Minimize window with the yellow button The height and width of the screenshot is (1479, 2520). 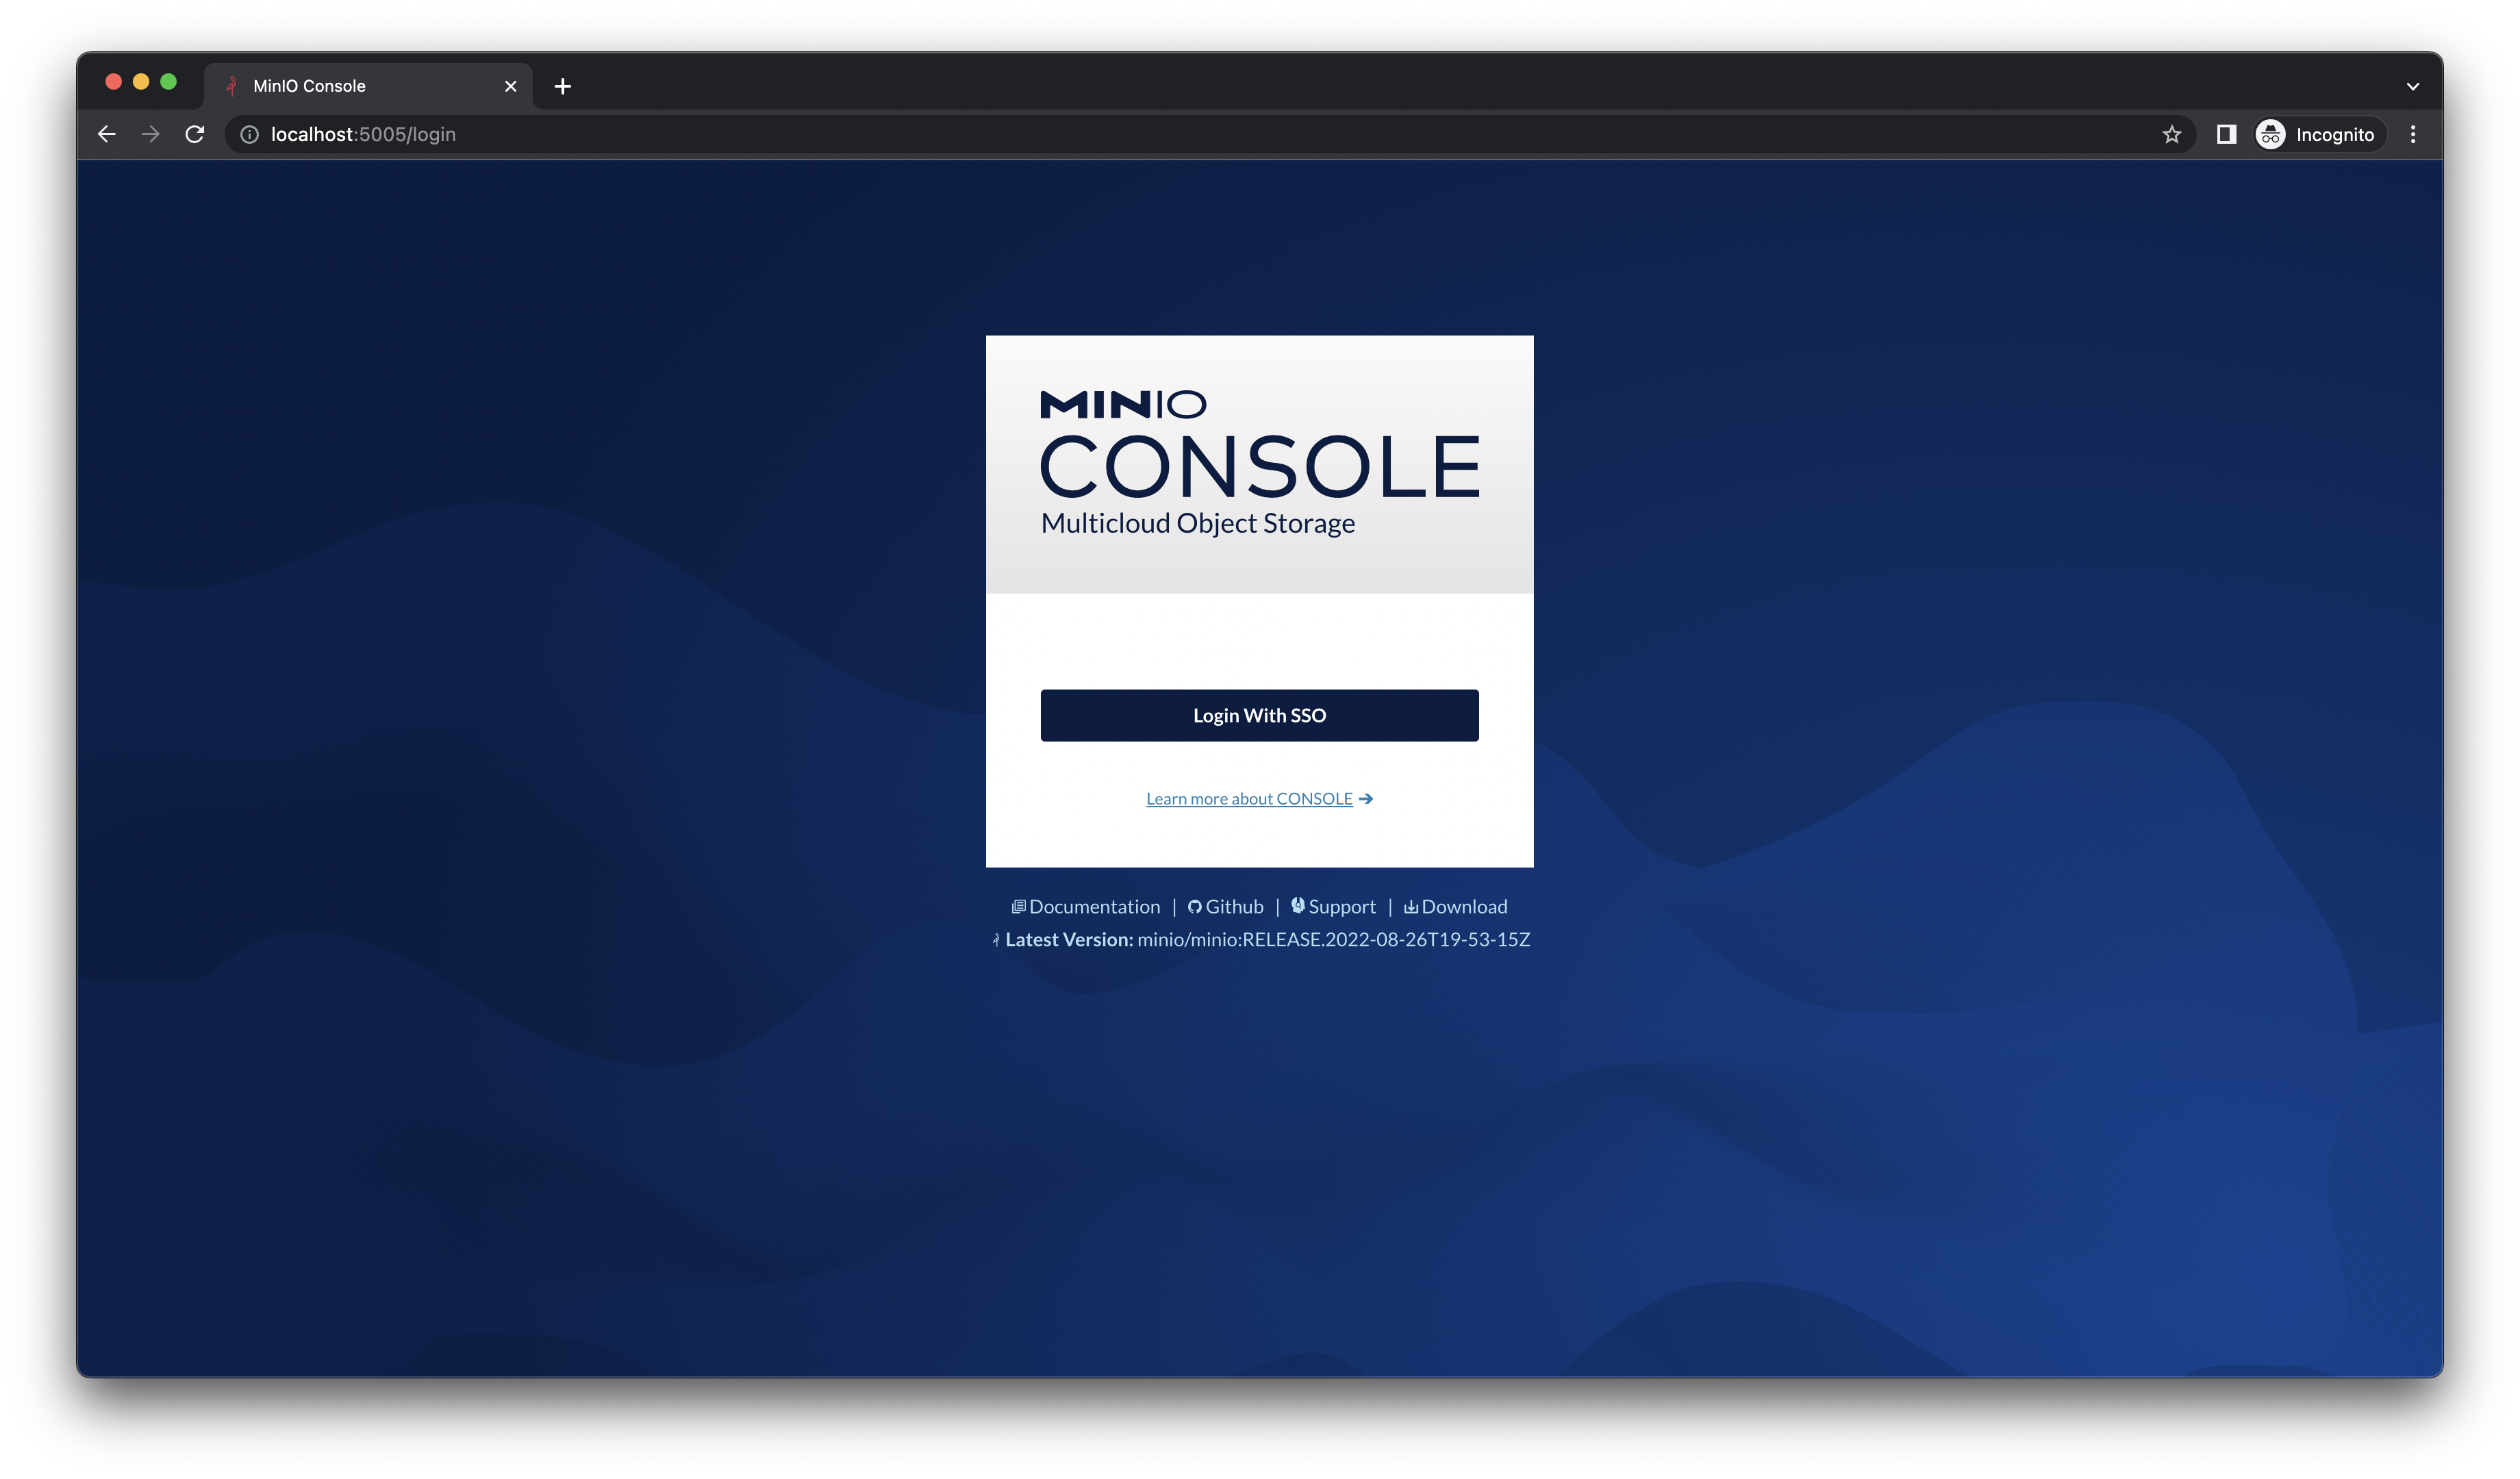point(141,82)
